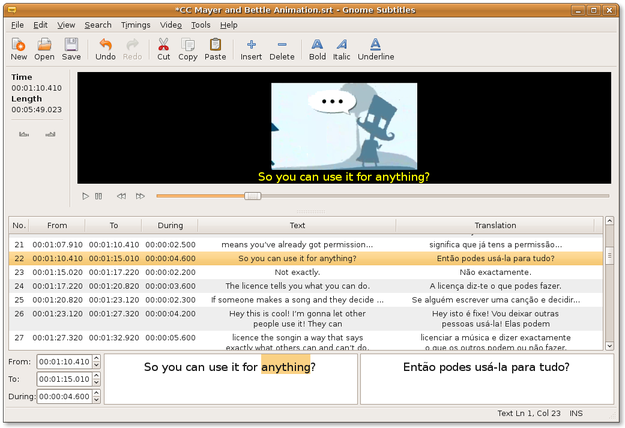Viewport: 625px width, 428px height.
Task: Click in the subtitle text edit box
Action: (231, 379)
